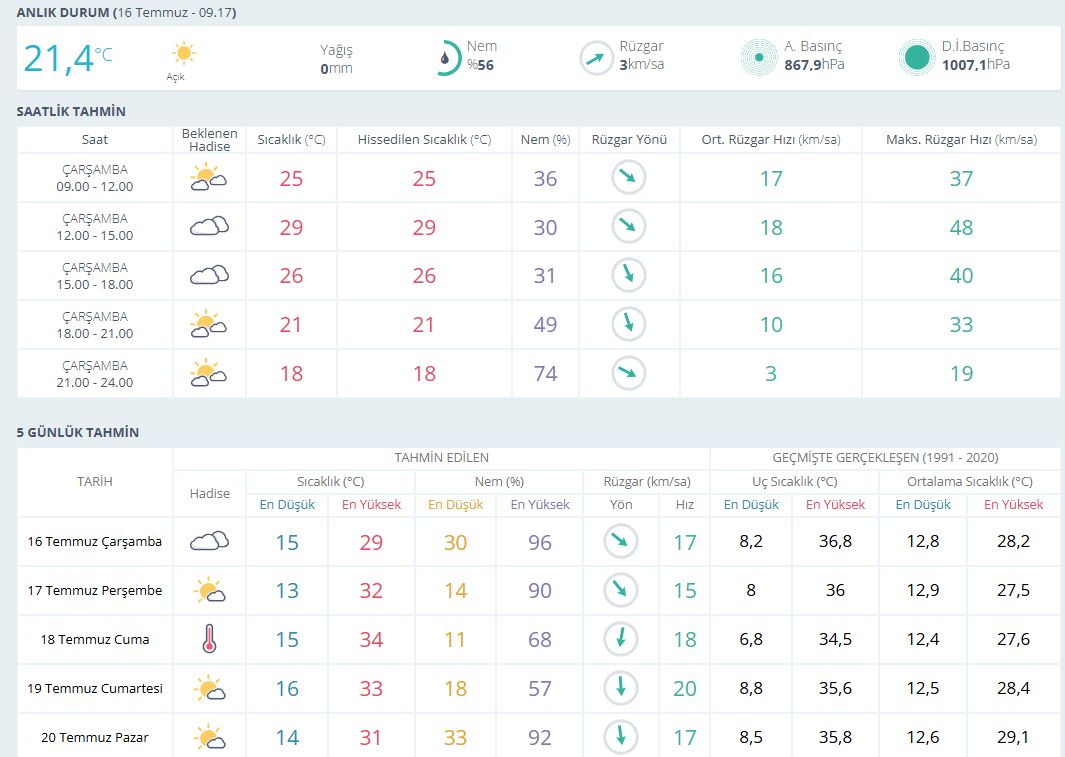Click the wind direction icon for 09.00 - 12.00
This screenshot has height=757, width=1065.
click(629, 178)
